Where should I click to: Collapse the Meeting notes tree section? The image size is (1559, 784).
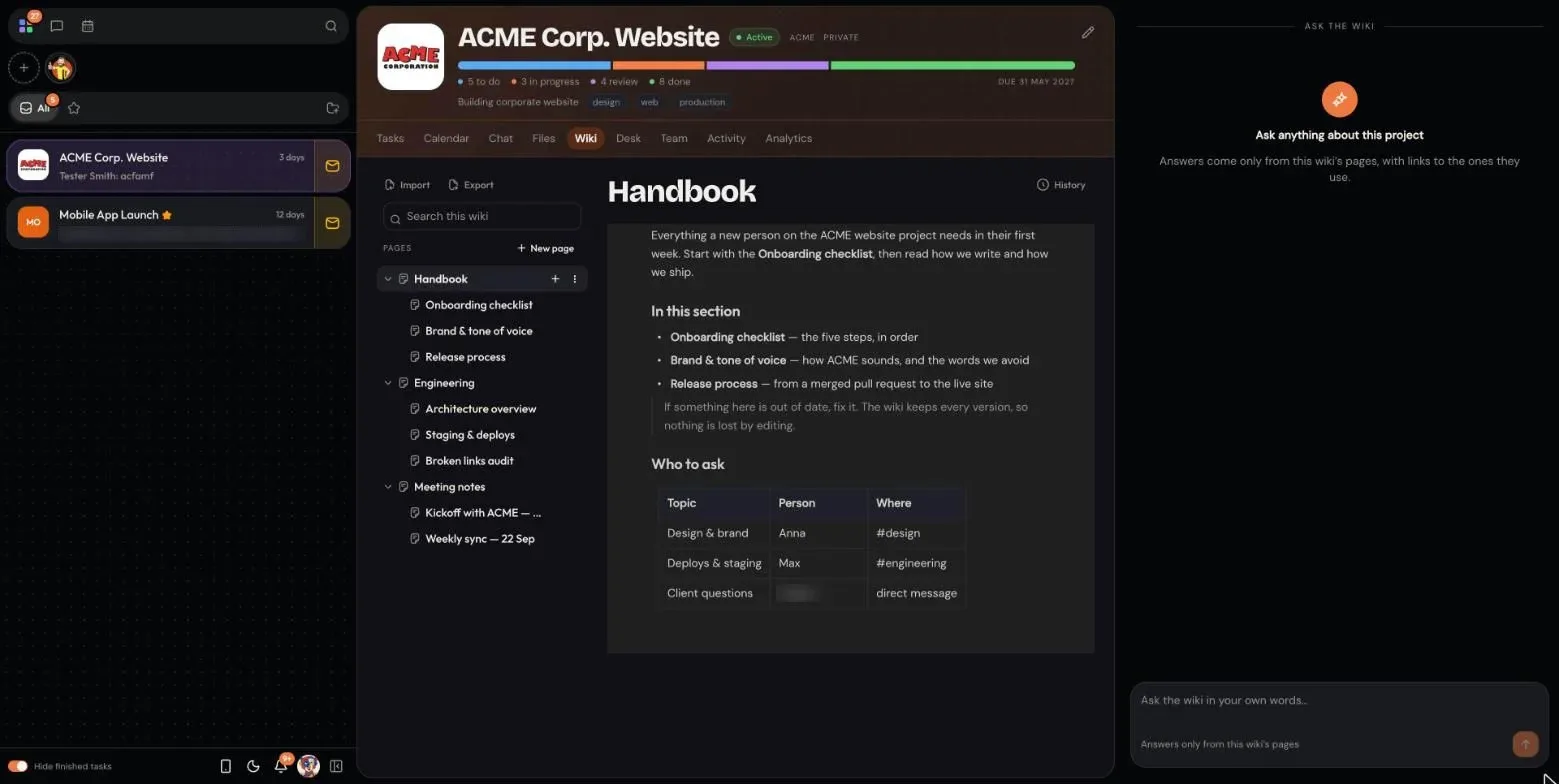[388, 487]
